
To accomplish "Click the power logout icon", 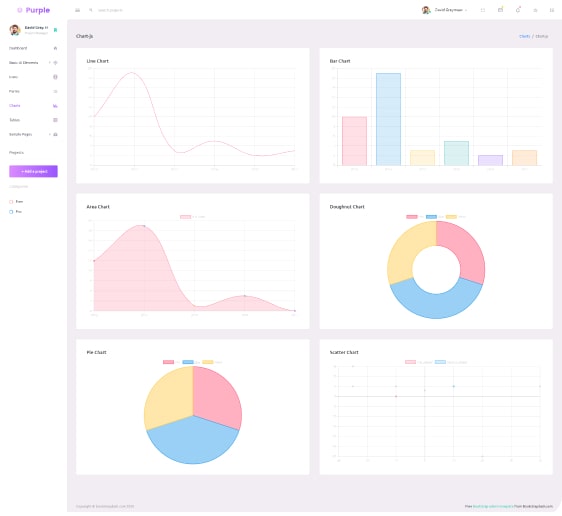I will click(x=535, y=10).
